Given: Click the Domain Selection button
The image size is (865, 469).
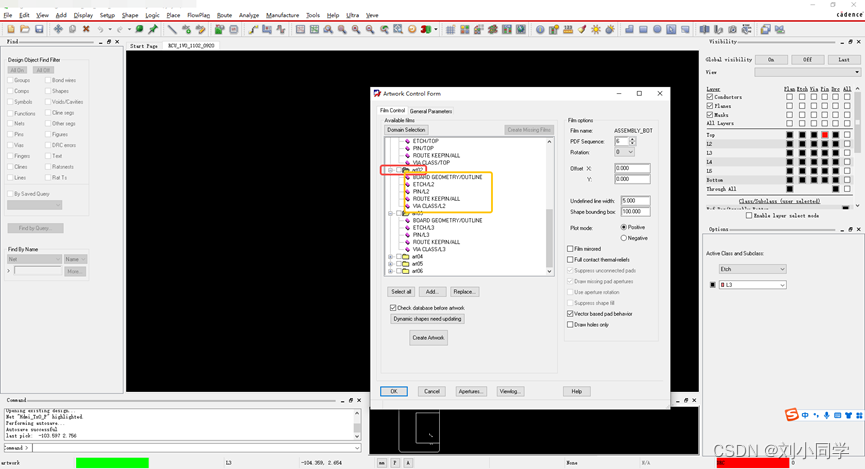Looking at the screenshot, I should (x=406, y=130).
